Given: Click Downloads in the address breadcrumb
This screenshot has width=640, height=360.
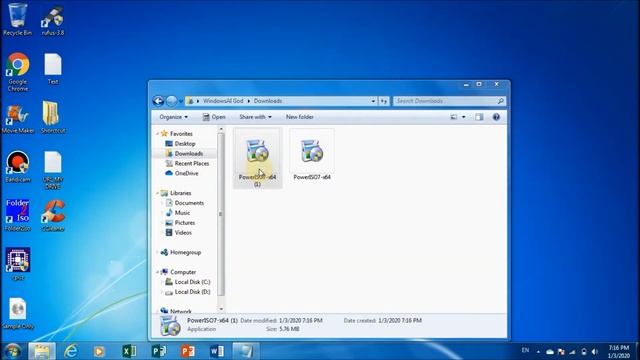Looking at the screenshot, I should [268, 101].
